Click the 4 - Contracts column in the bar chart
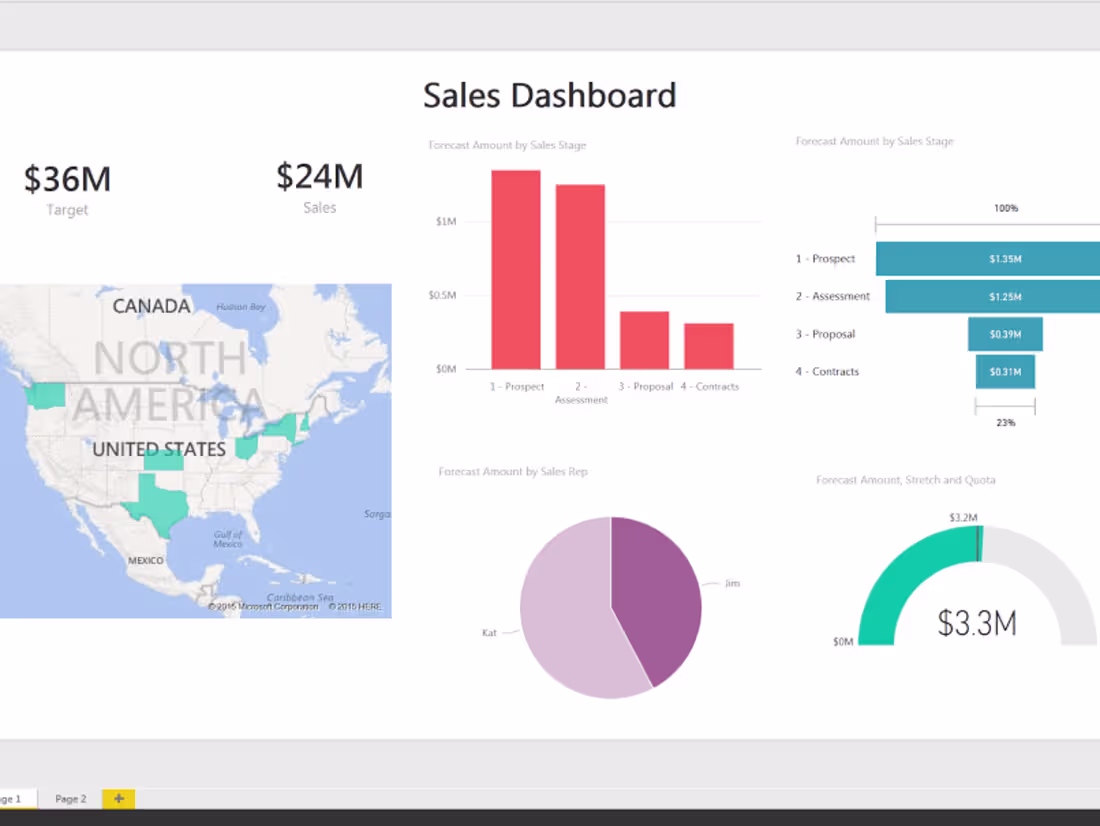 (x=710, y=345)
